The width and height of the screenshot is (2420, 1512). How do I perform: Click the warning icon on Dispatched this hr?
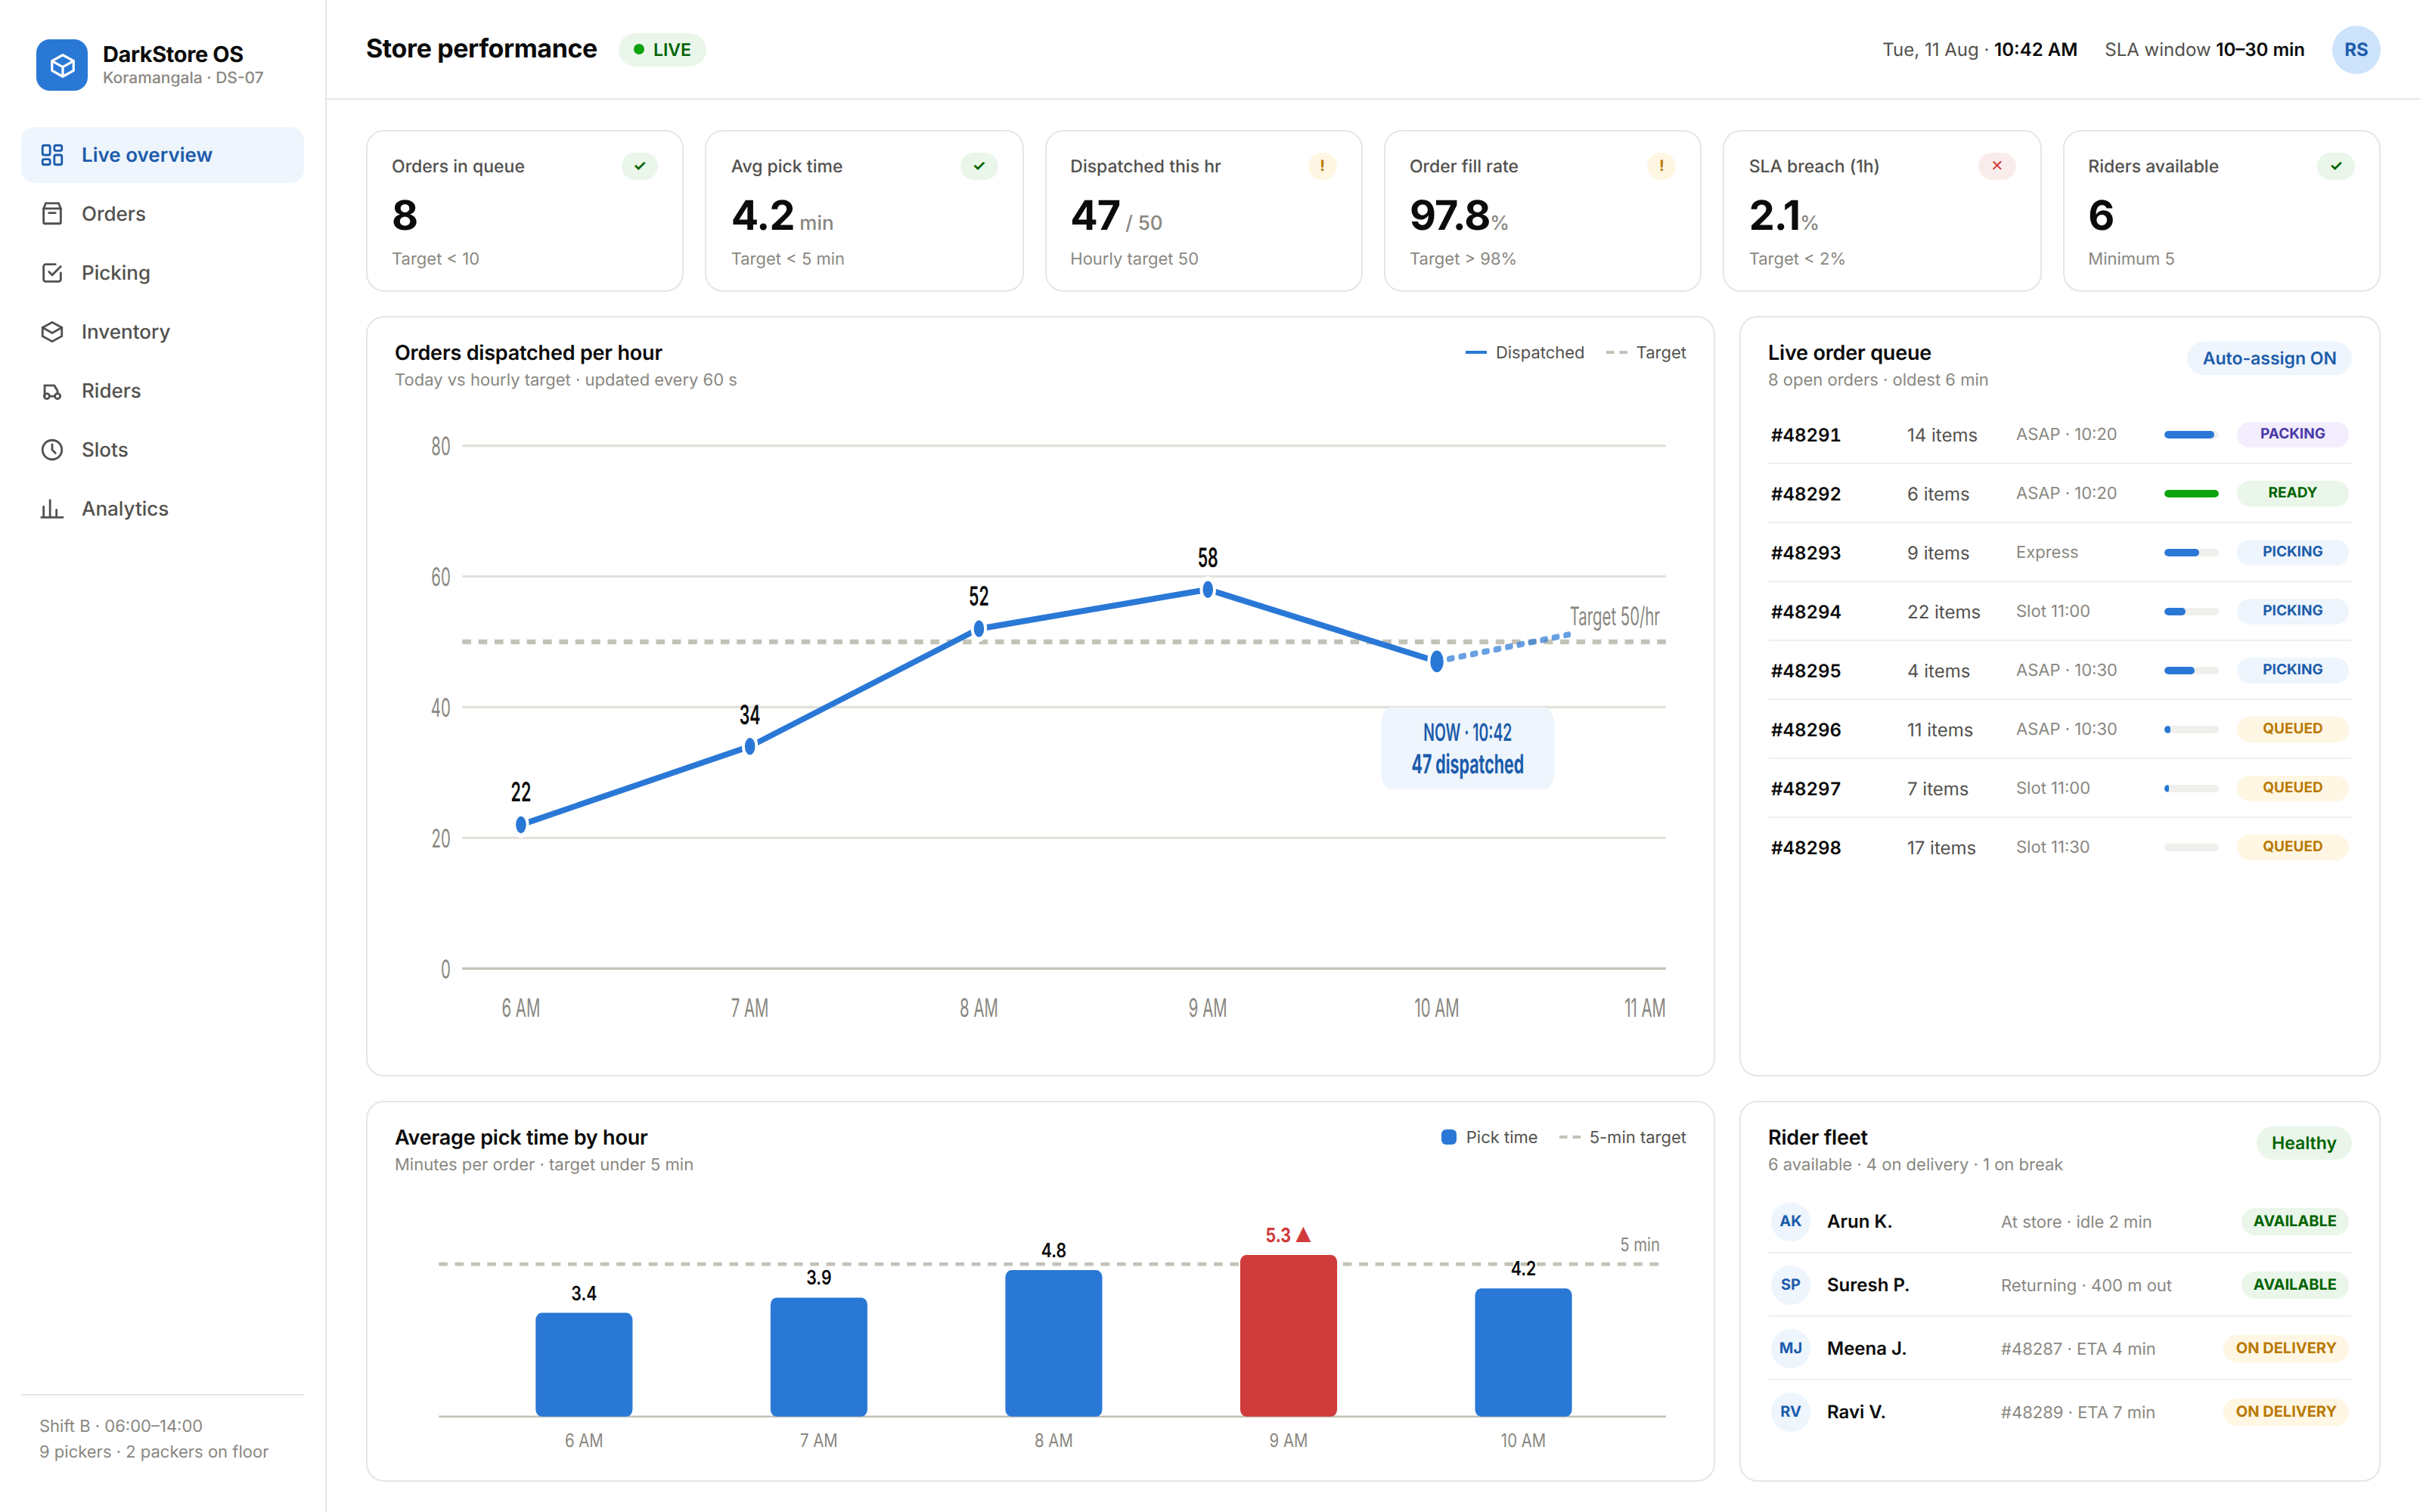click(x=1322, y=166)
